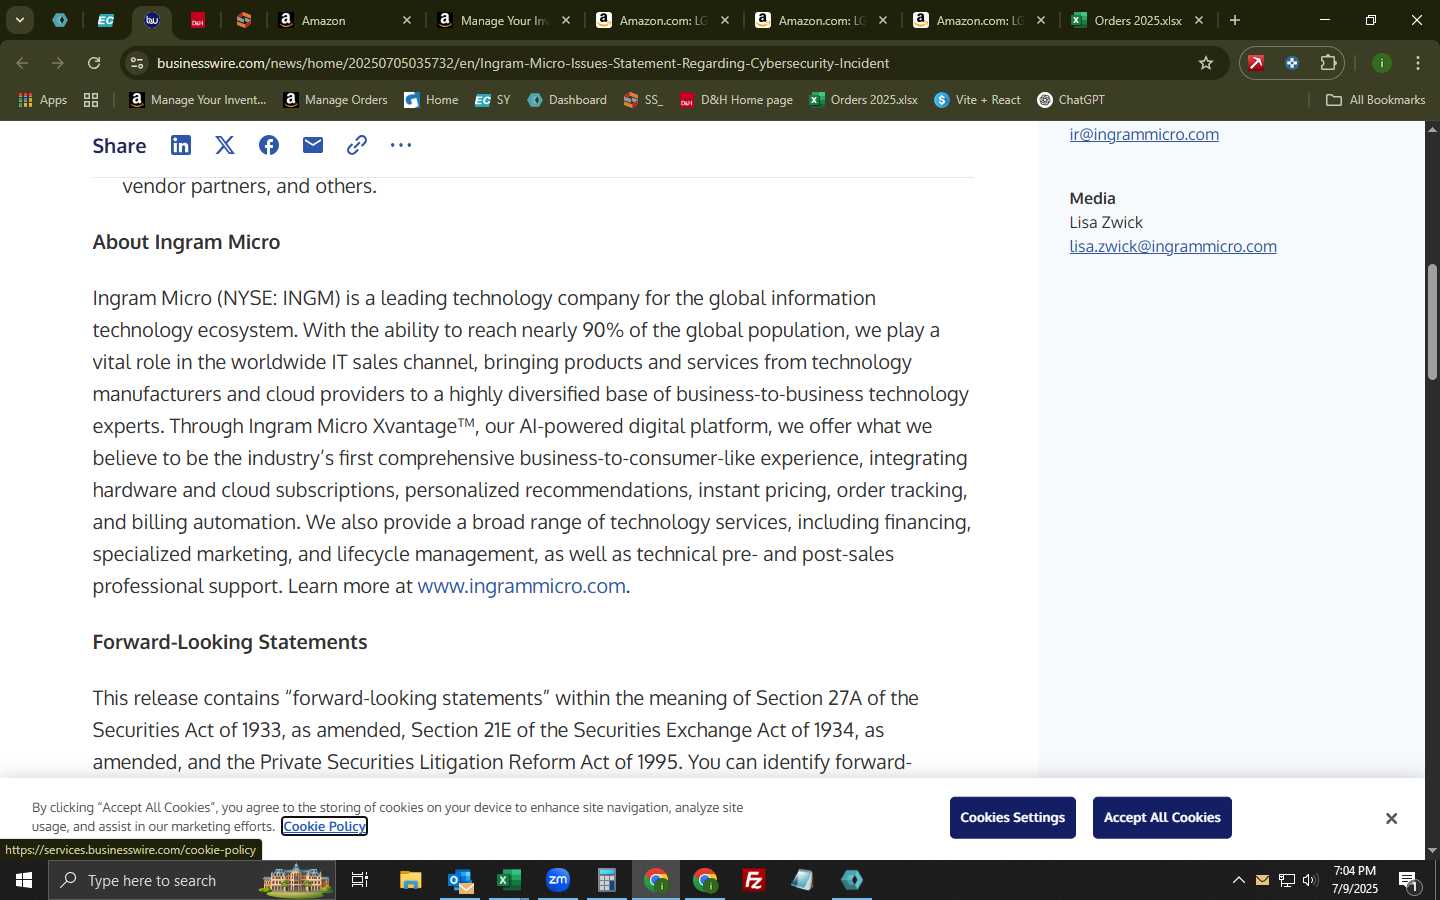This screenshot has height=900, width=1440.
Task: Switch to the EC pinned tab
Action: (106, 20)
